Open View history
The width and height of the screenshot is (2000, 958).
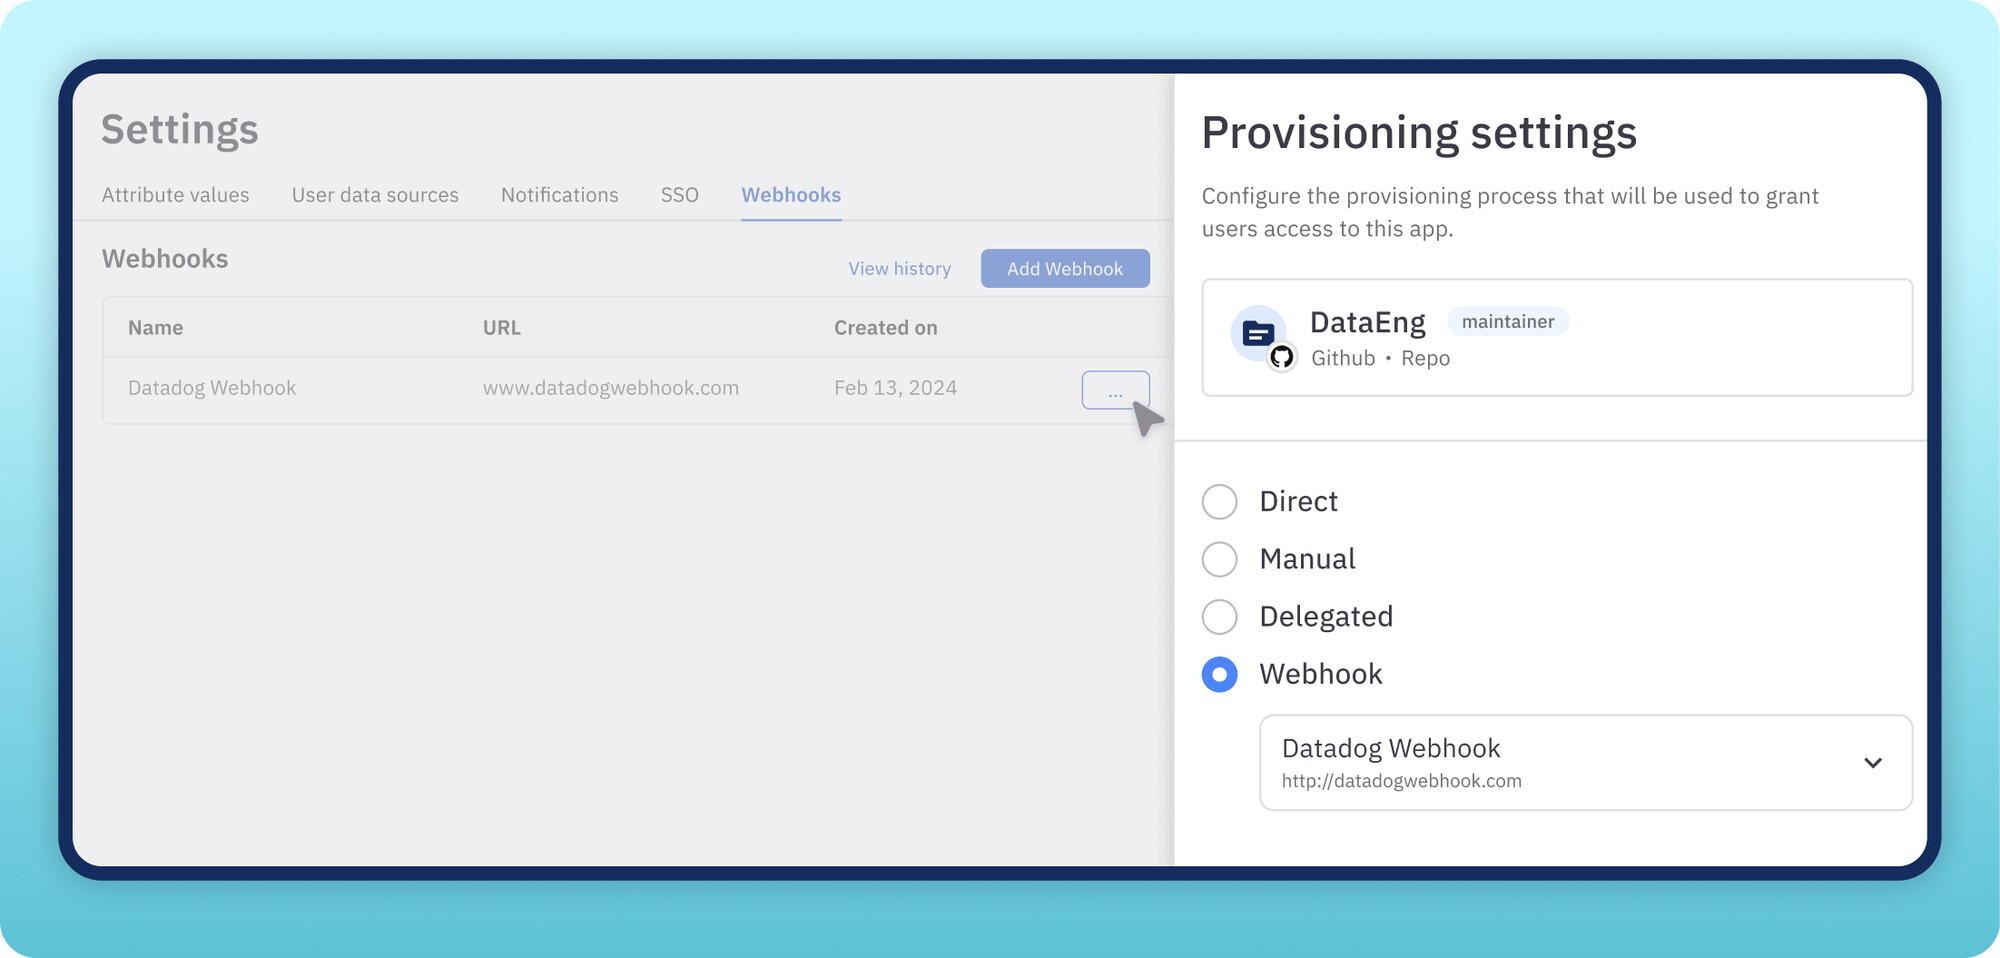click(x=899, y=268)
